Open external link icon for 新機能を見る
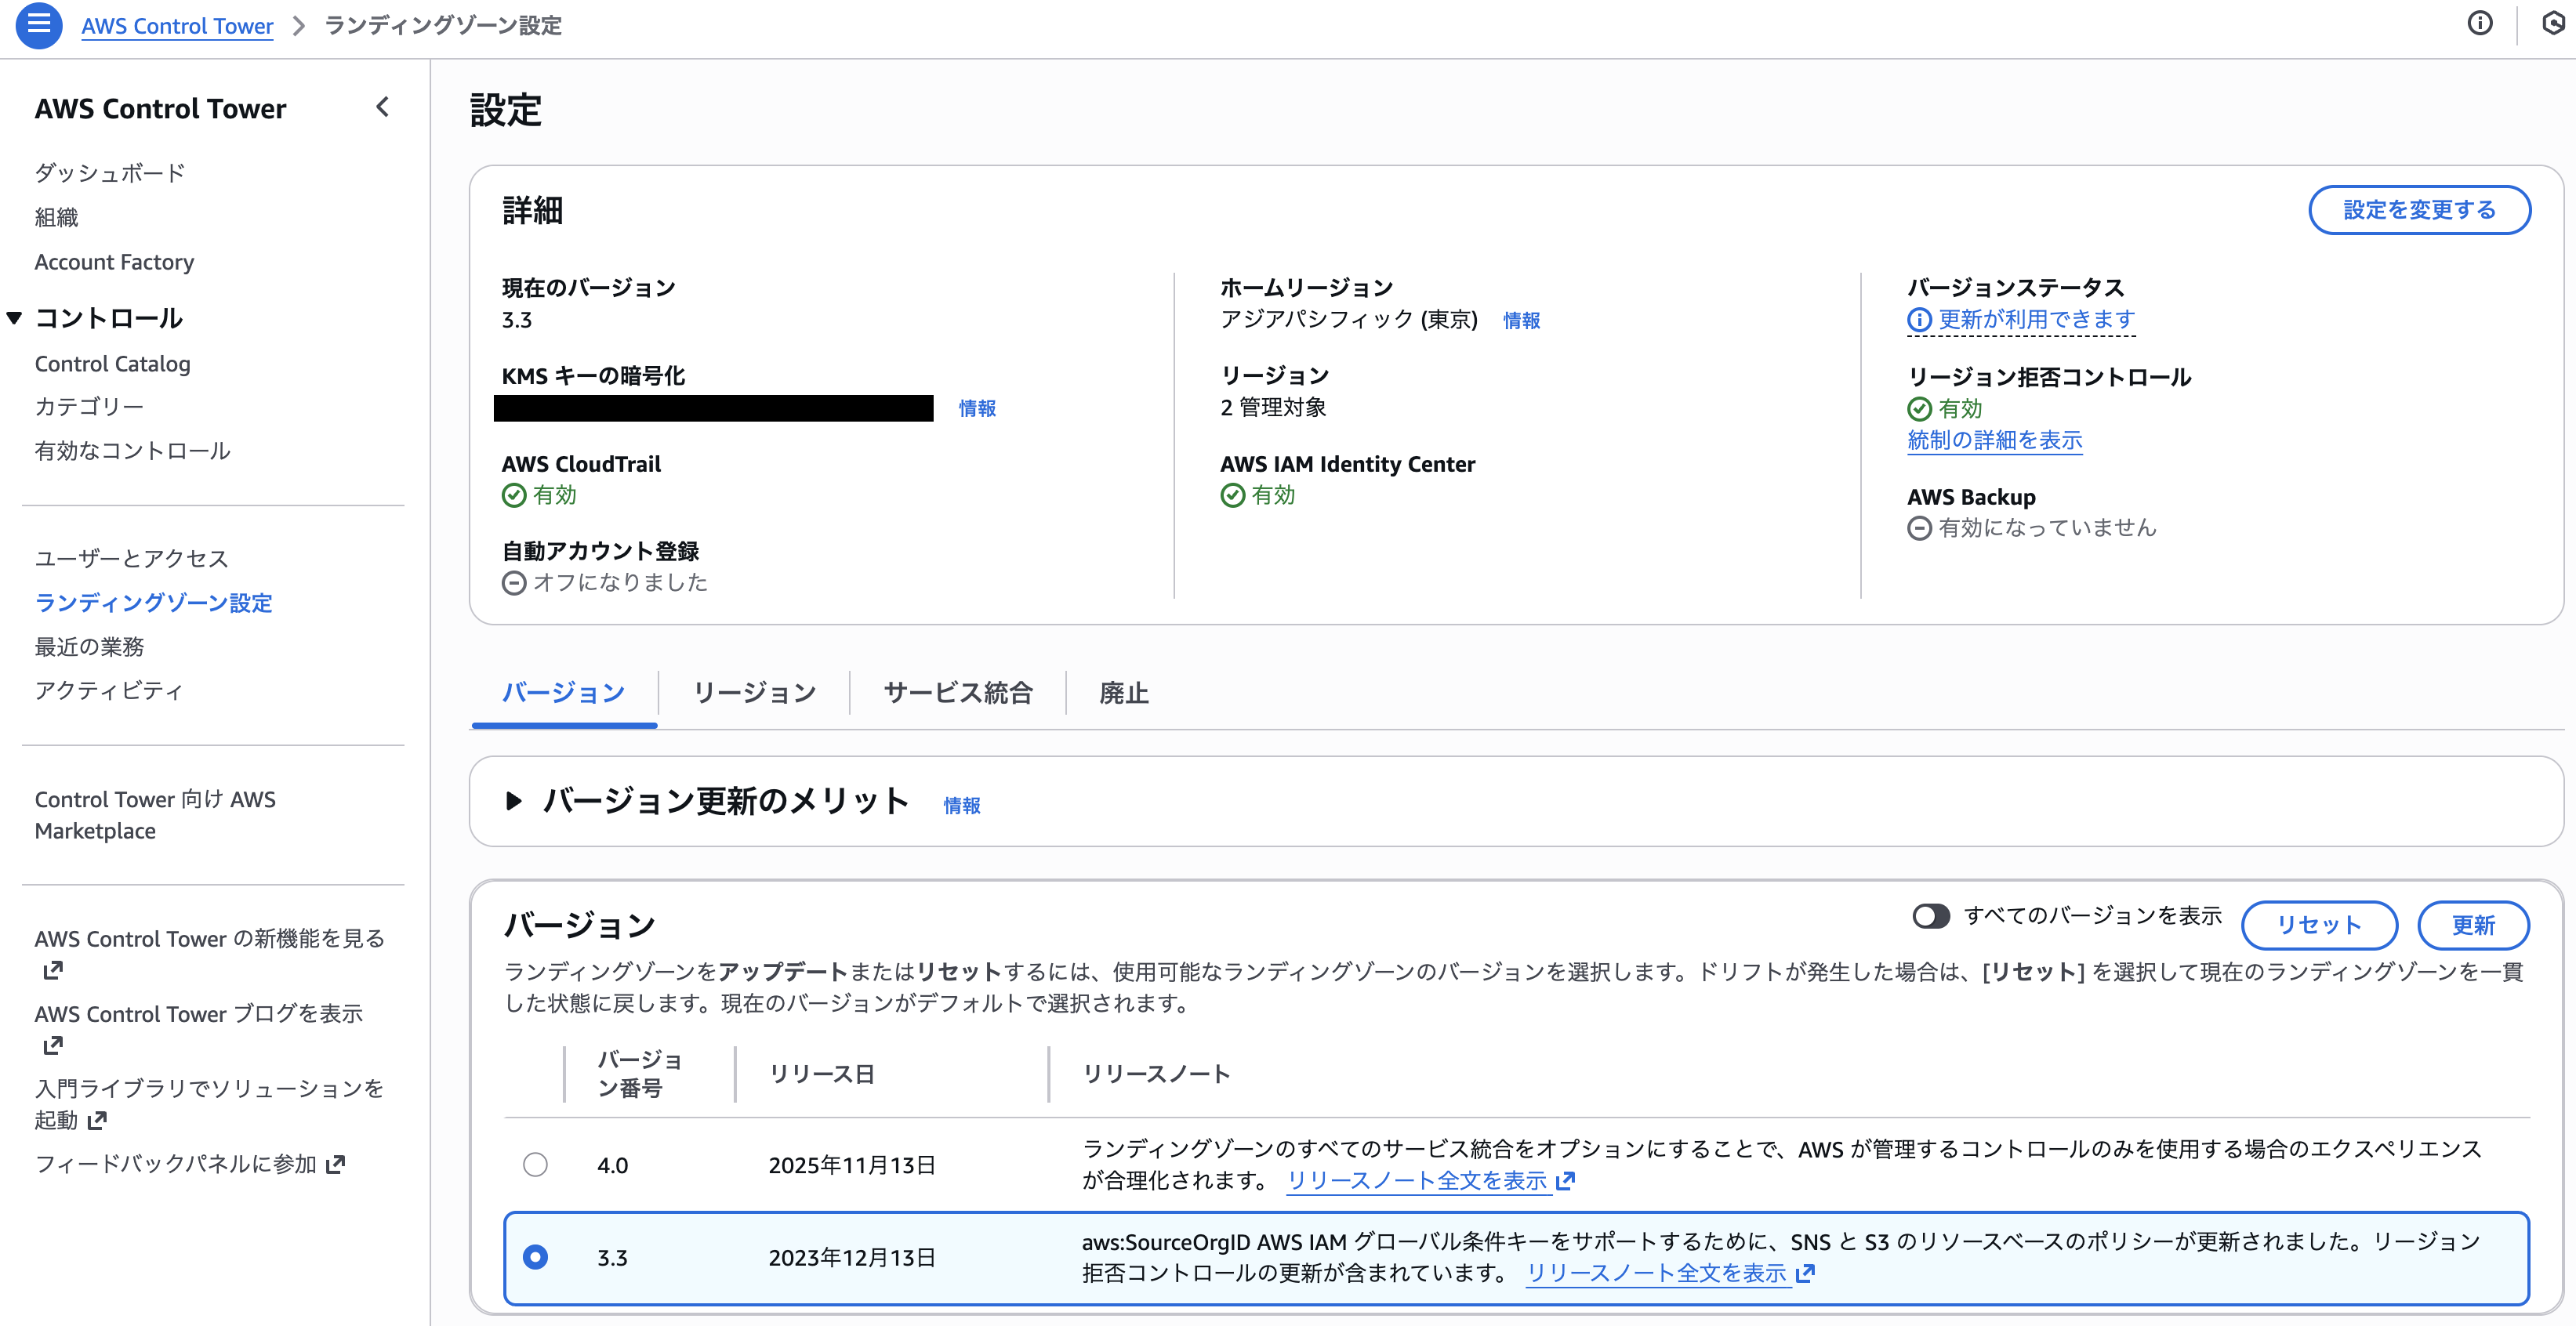The width and height of the screenshot is (2576, 1326). coord(53,970)
